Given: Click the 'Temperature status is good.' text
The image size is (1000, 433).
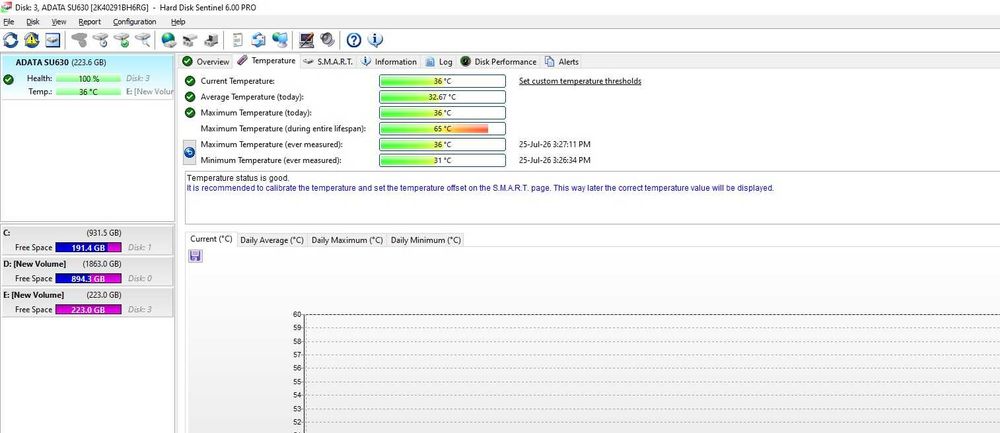Looking at the screenshot, I should pyautogui.click(x=238, y=178).
